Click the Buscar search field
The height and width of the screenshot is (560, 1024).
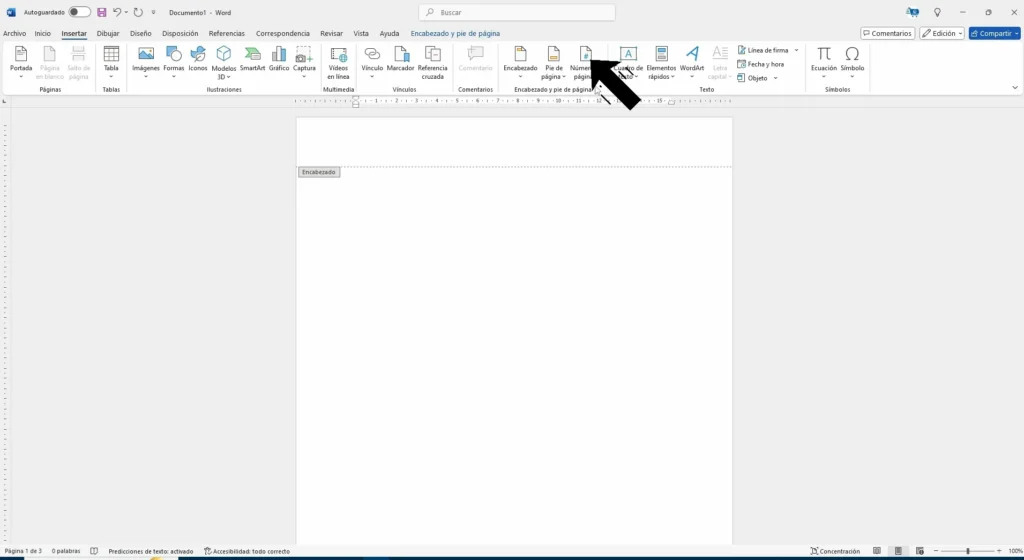pos(517,12)
